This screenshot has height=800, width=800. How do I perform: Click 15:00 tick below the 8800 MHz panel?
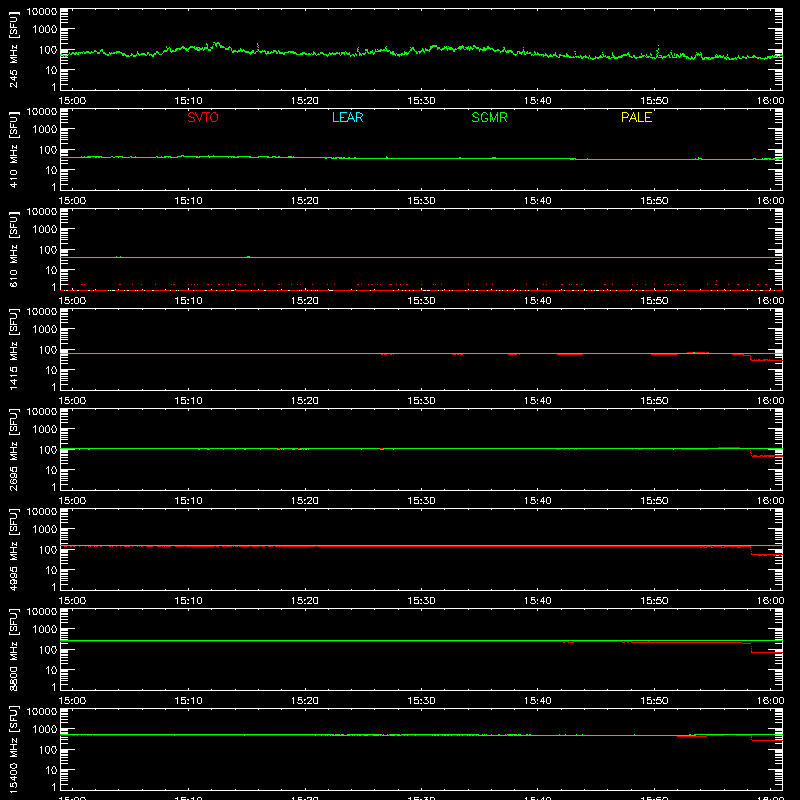click(x=72, y=701)
